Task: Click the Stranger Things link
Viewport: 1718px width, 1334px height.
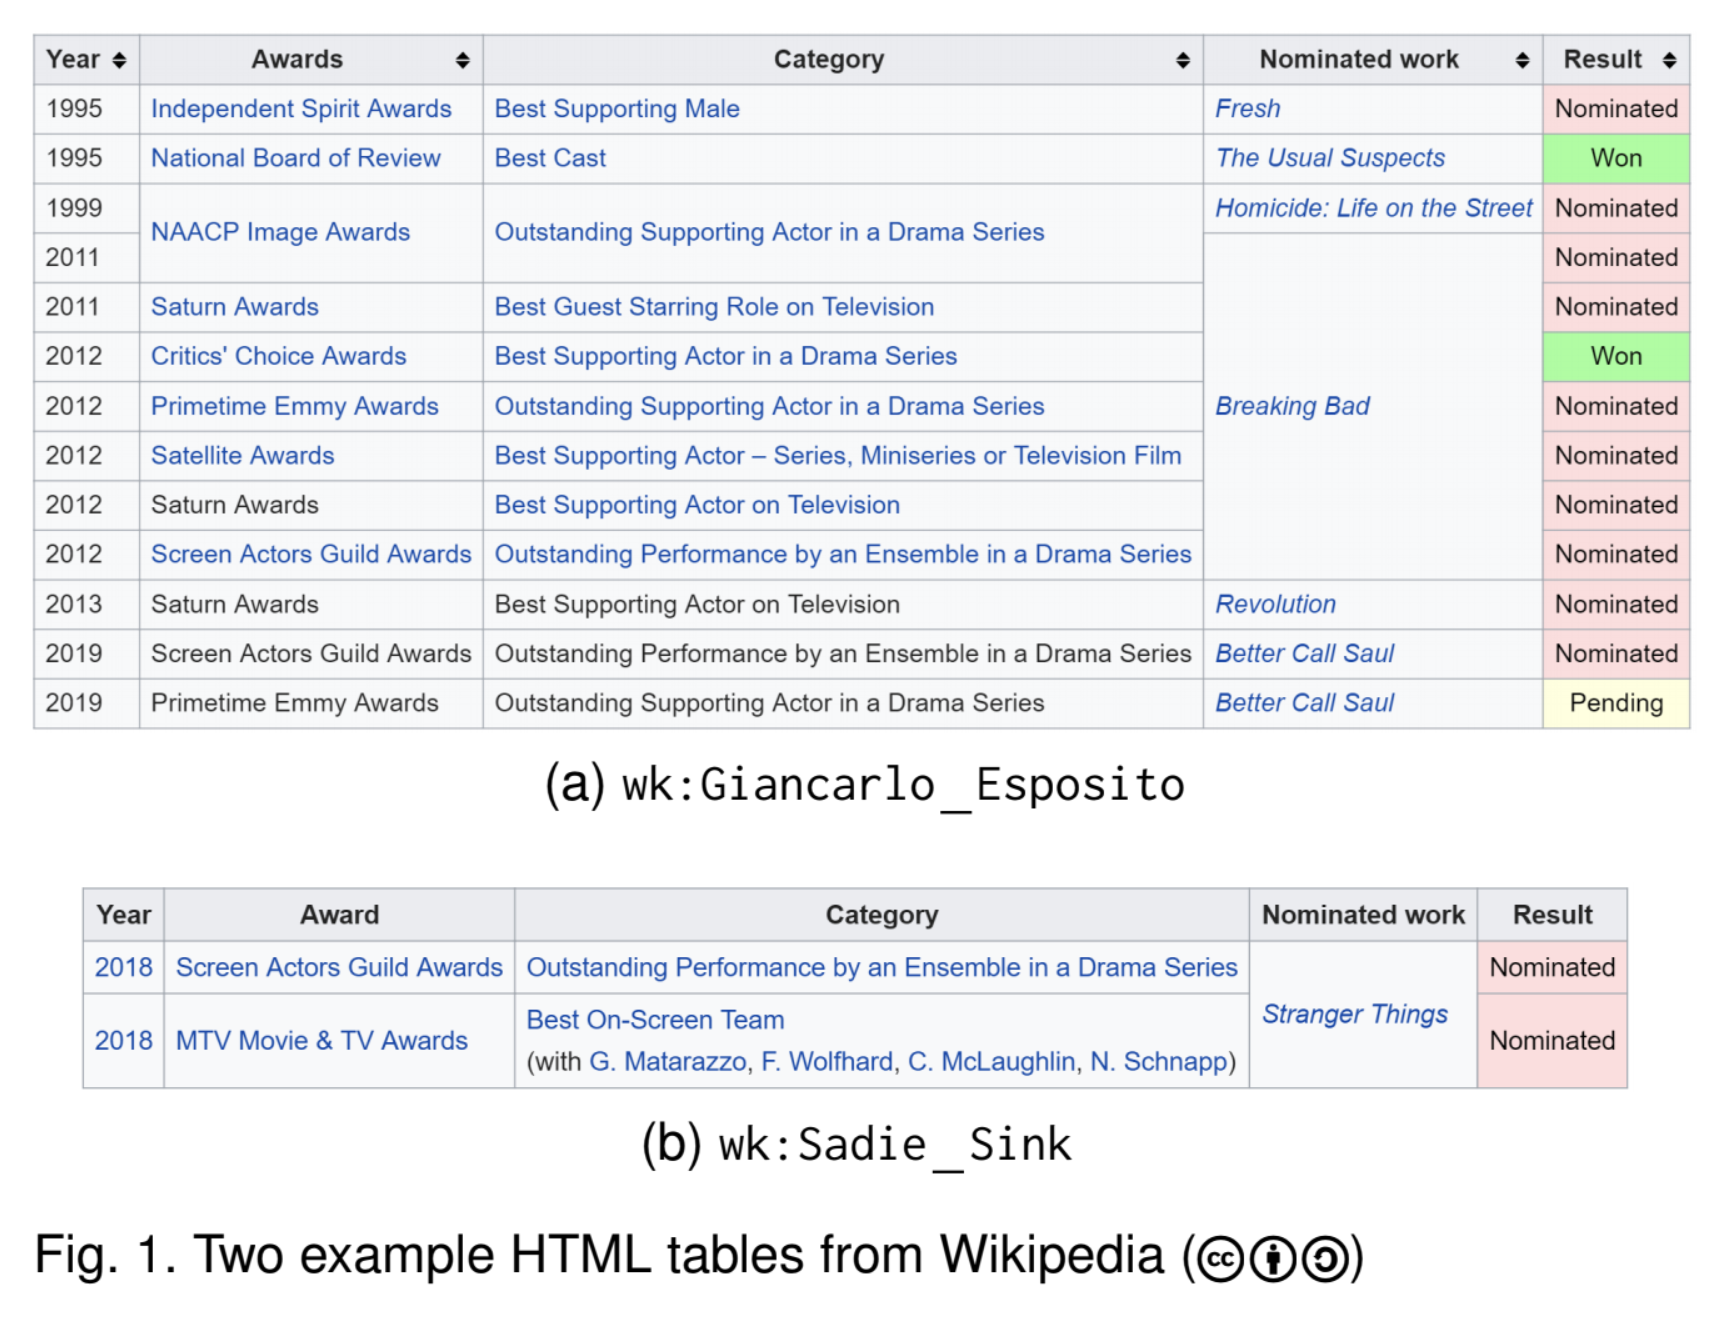Action: pyautogui.click(x=1355, y=1014)
